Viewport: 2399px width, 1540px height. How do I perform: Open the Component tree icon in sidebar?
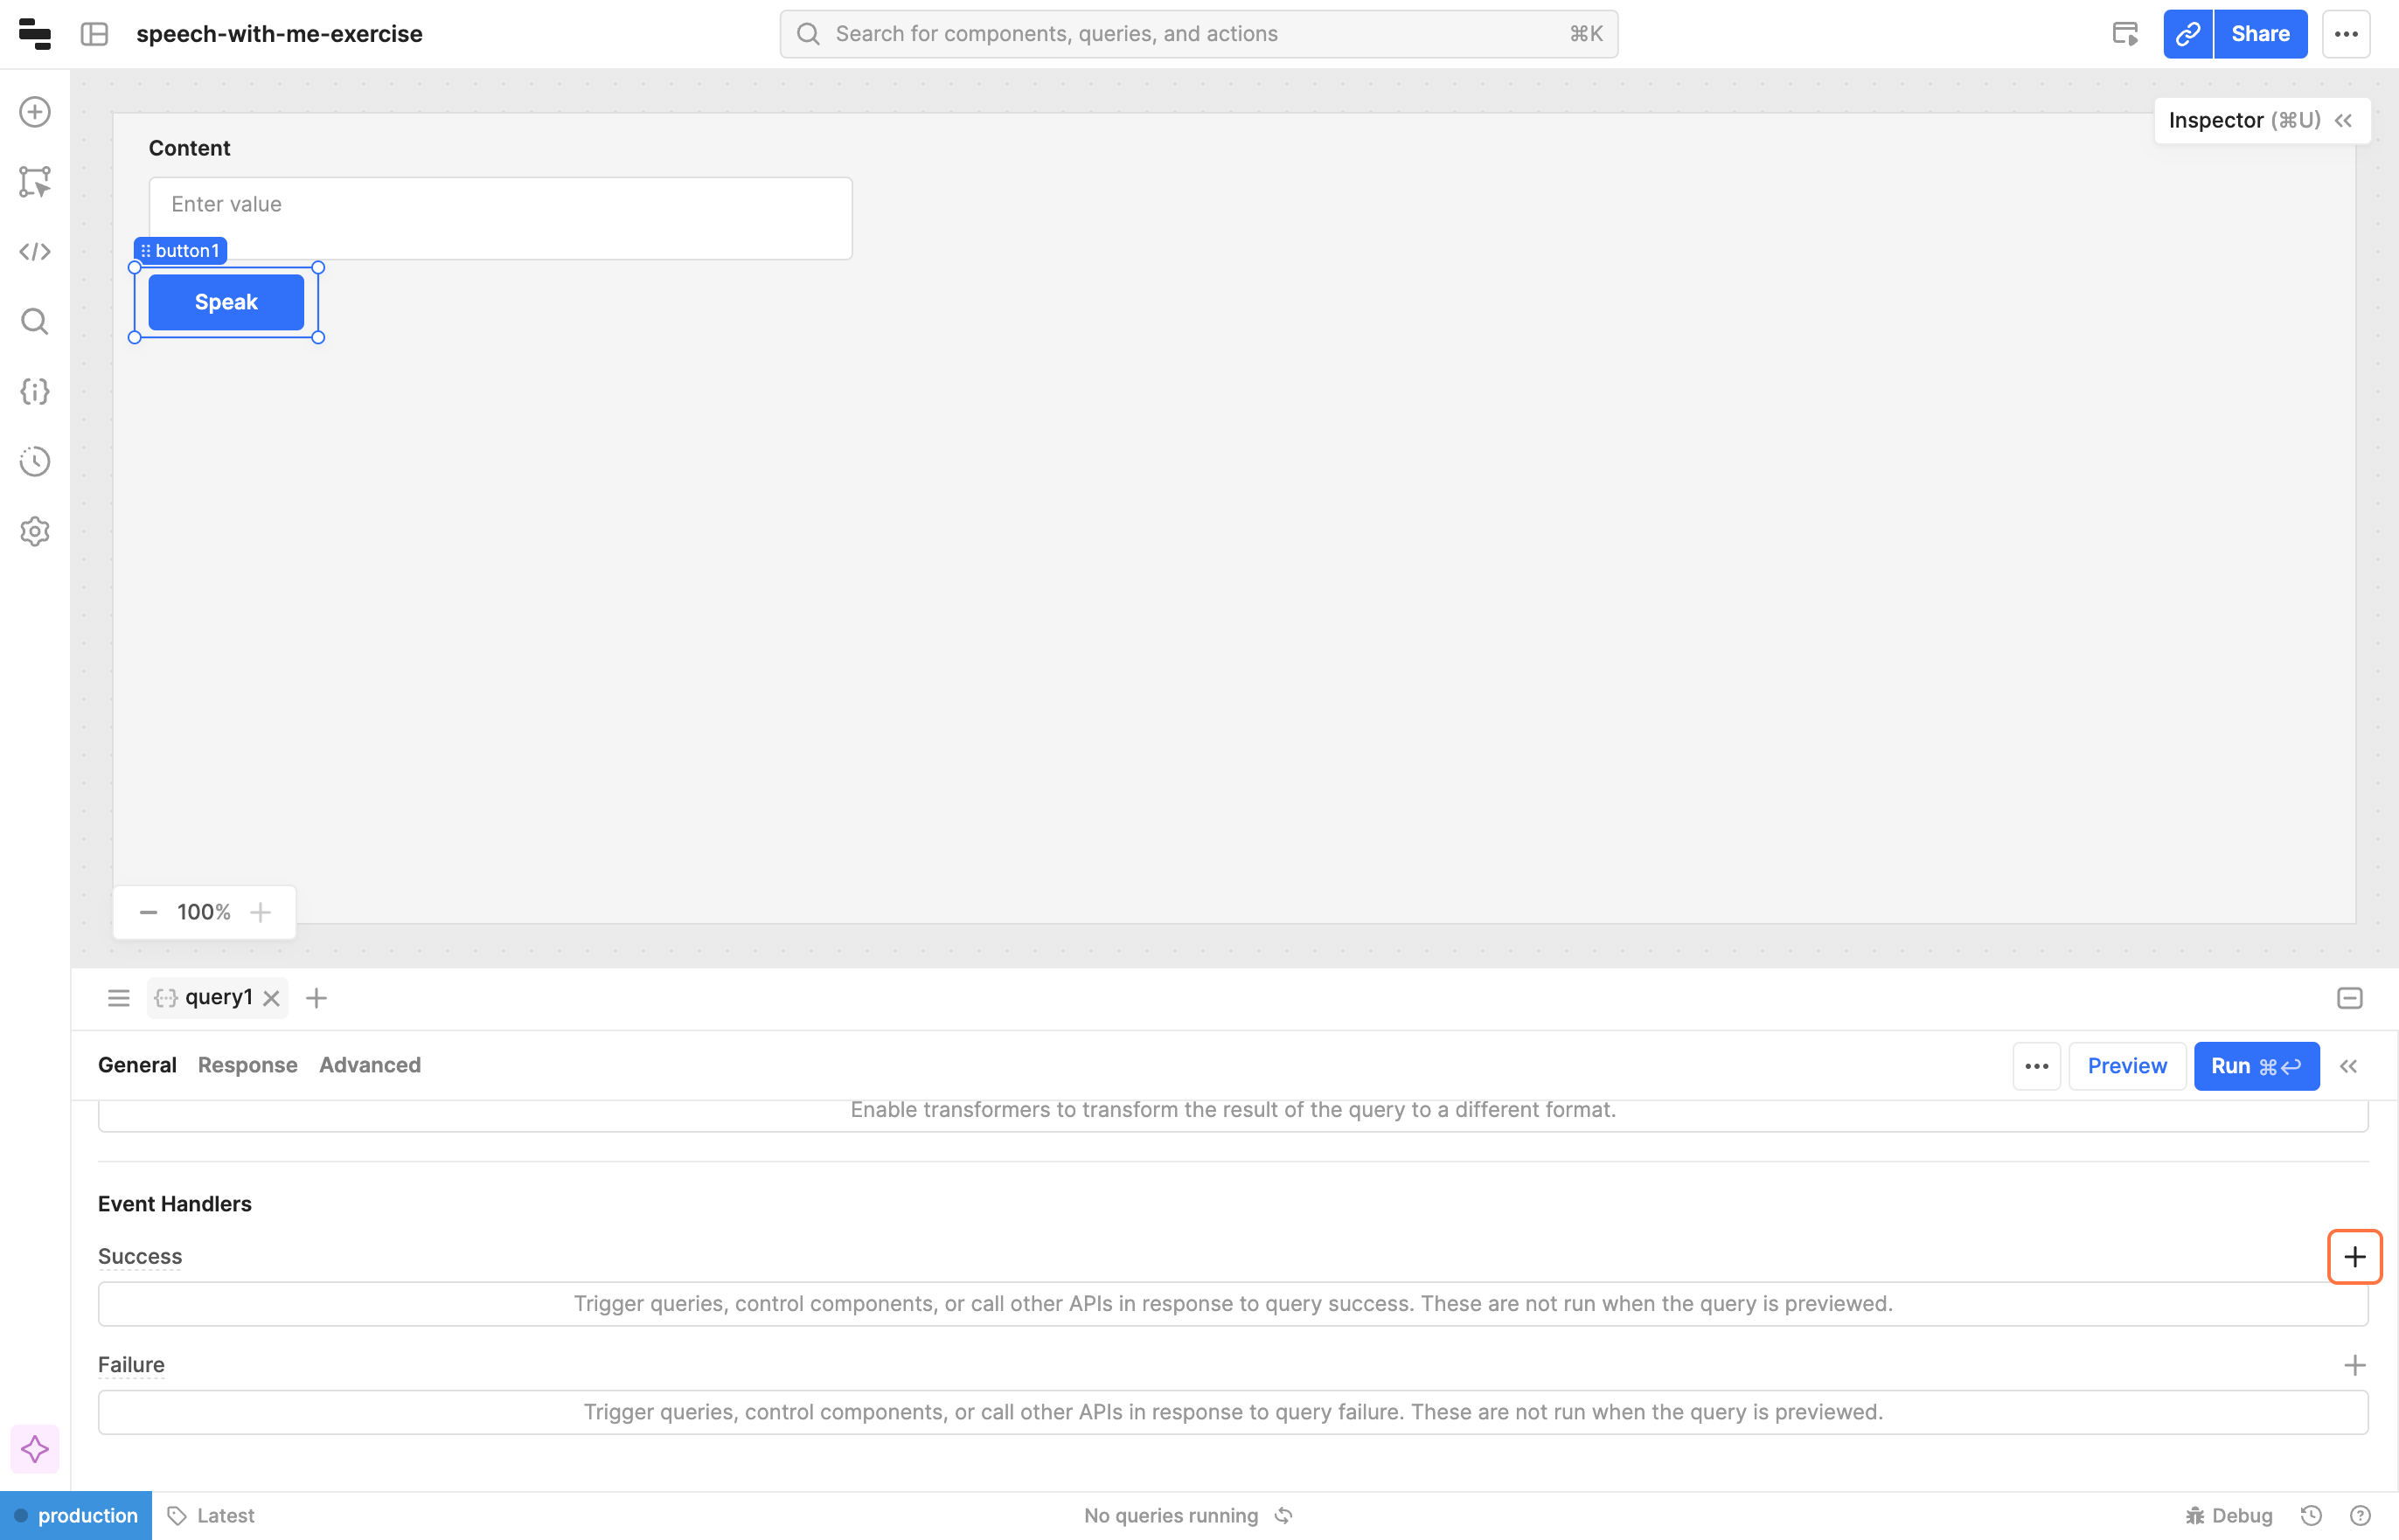click(x=35, y=182)
